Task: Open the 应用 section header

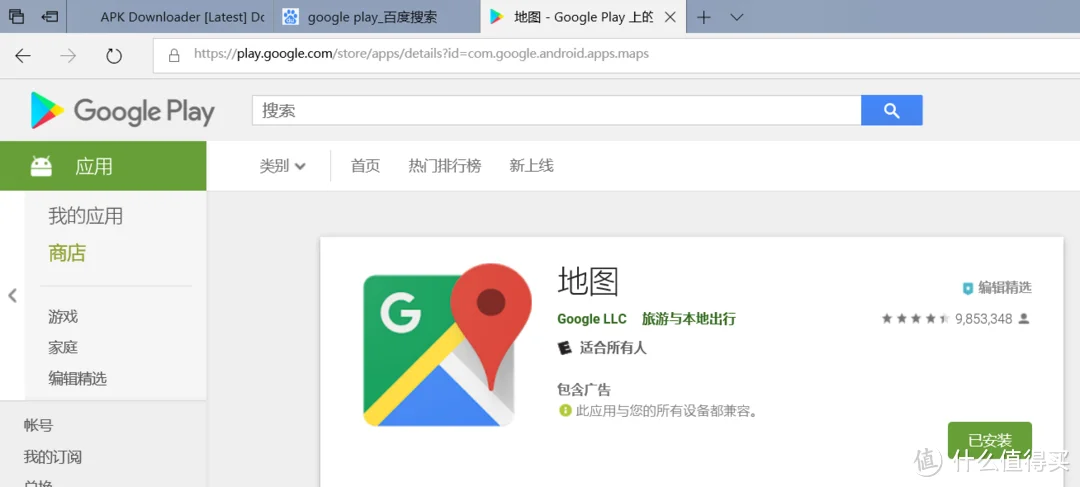Action: (x=103, y=166)
